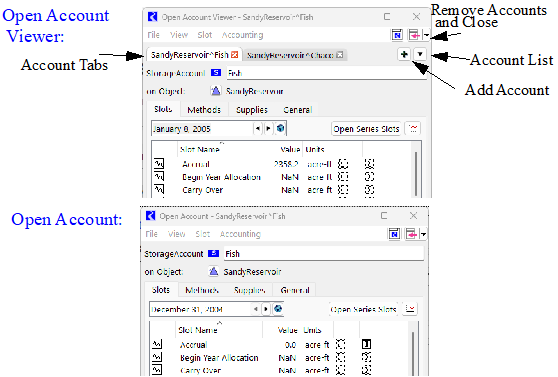Click Accrual series slot icon in Open Account window
Screen dimensions: 558x377
157,344
